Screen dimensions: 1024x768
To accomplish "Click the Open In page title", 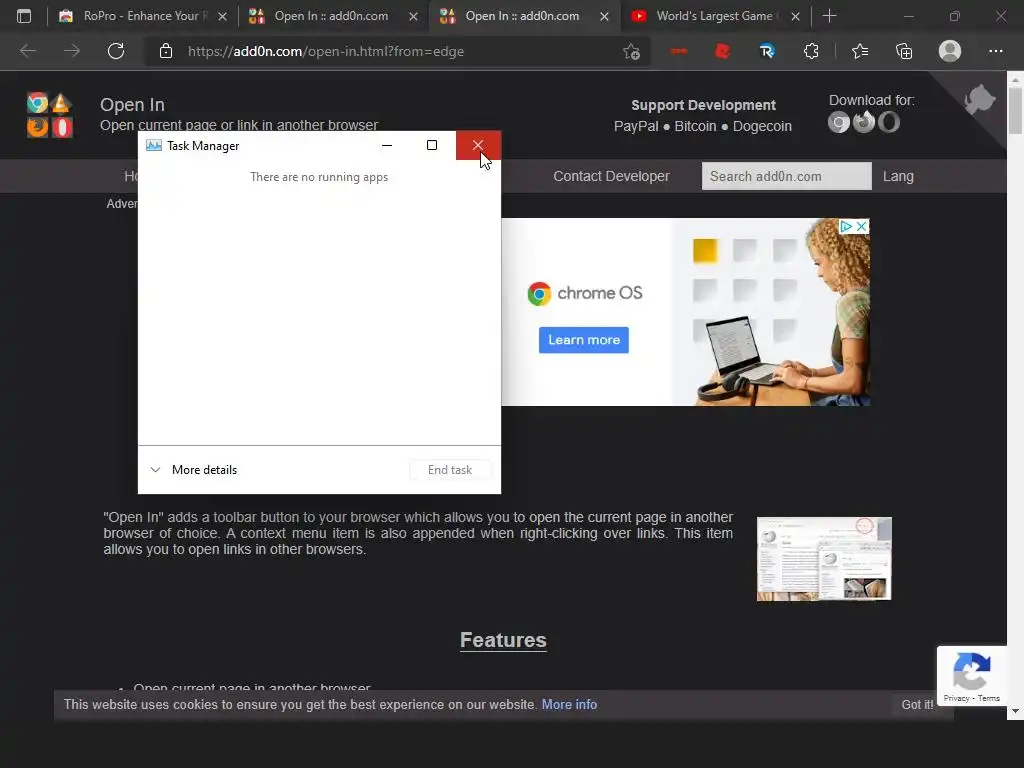I will tap(132, 104).
